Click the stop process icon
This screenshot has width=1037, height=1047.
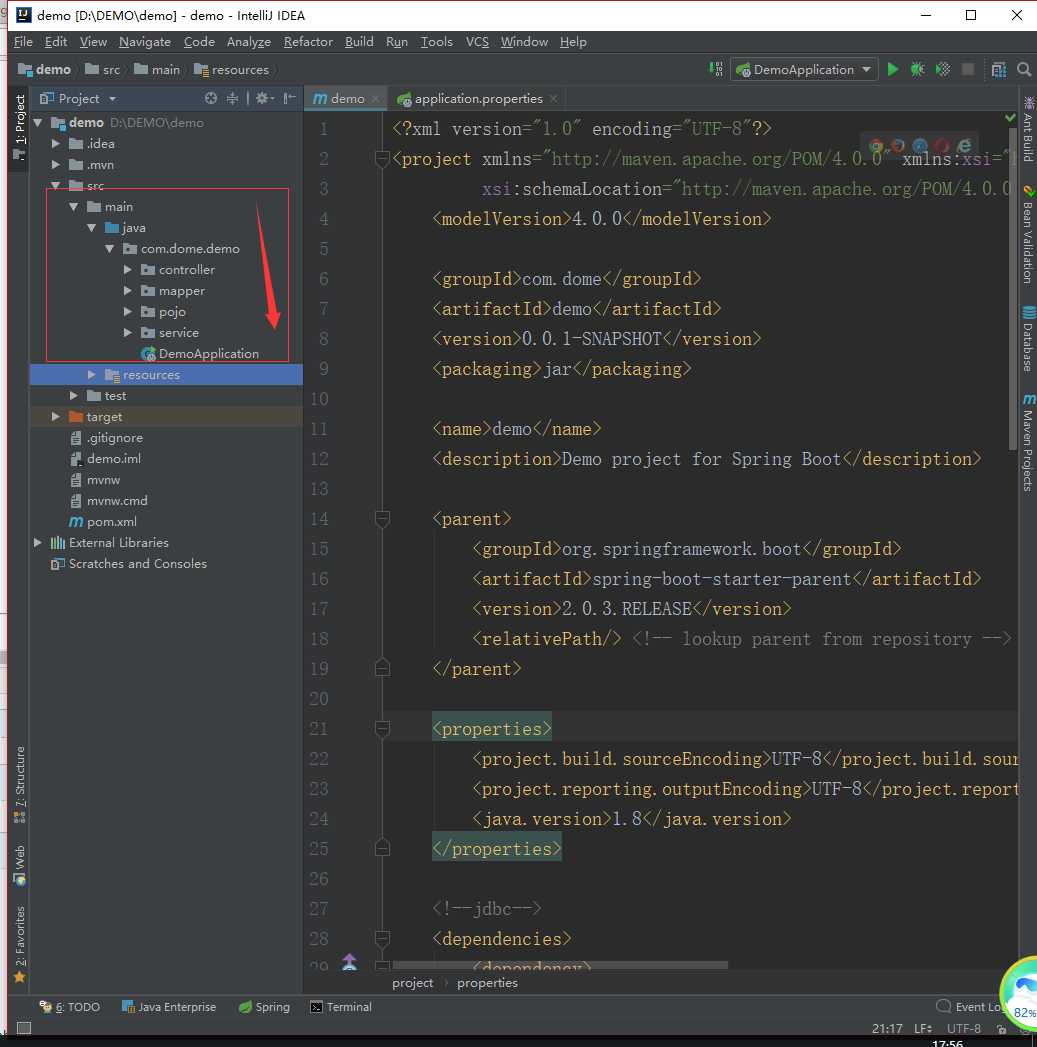coord(968,69)
